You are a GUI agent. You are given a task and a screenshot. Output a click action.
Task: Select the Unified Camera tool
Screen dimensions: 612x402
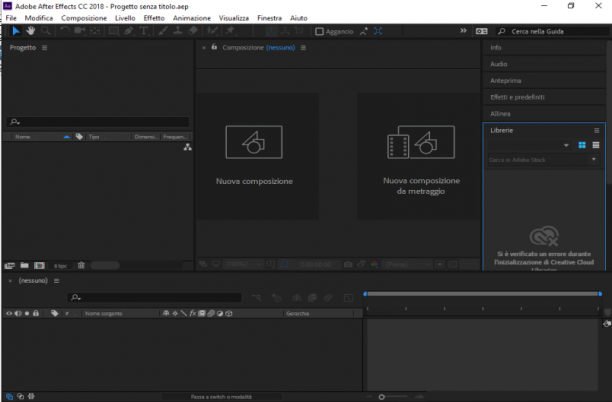click(80, 31)
